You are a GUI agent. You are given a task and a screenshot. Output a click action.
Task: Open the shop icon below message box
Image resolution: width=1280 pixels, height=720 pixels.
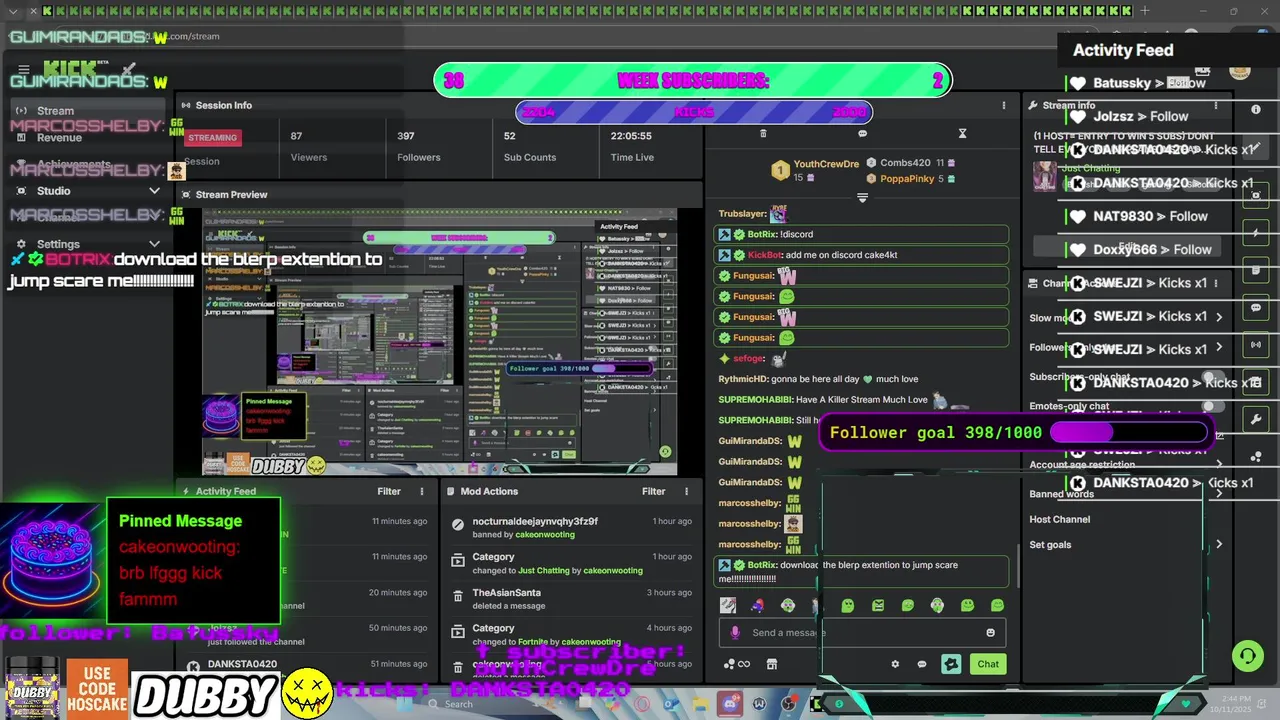click(x=772, y=664)
